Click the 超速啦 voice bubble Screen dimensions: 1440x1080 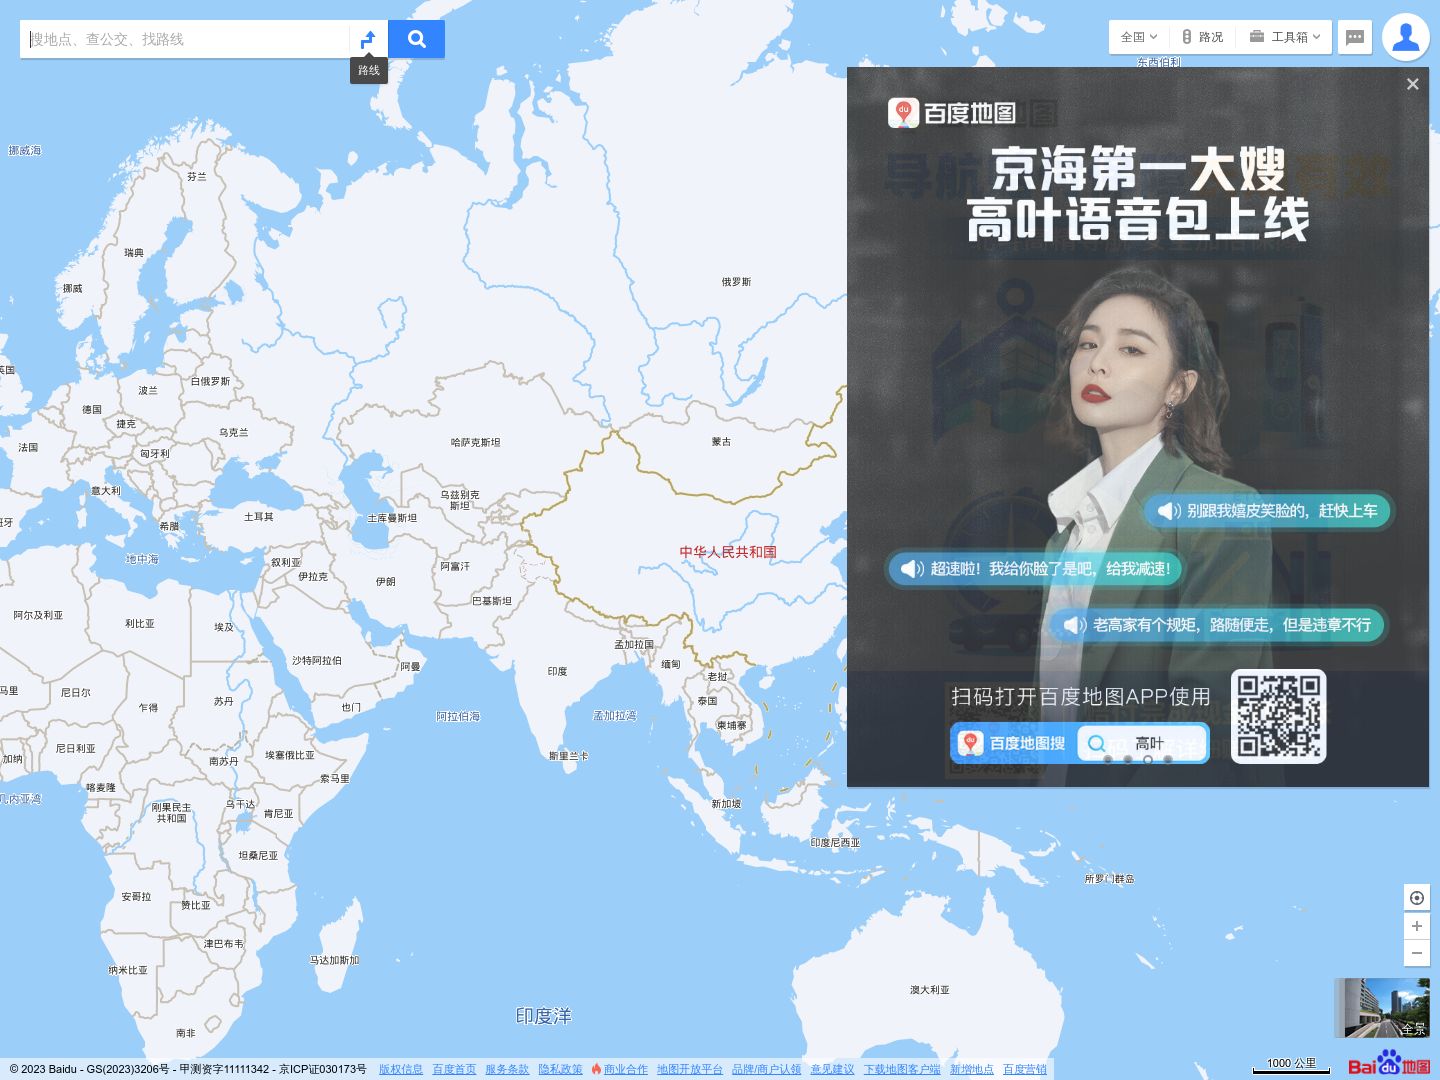pos(1036,569)
